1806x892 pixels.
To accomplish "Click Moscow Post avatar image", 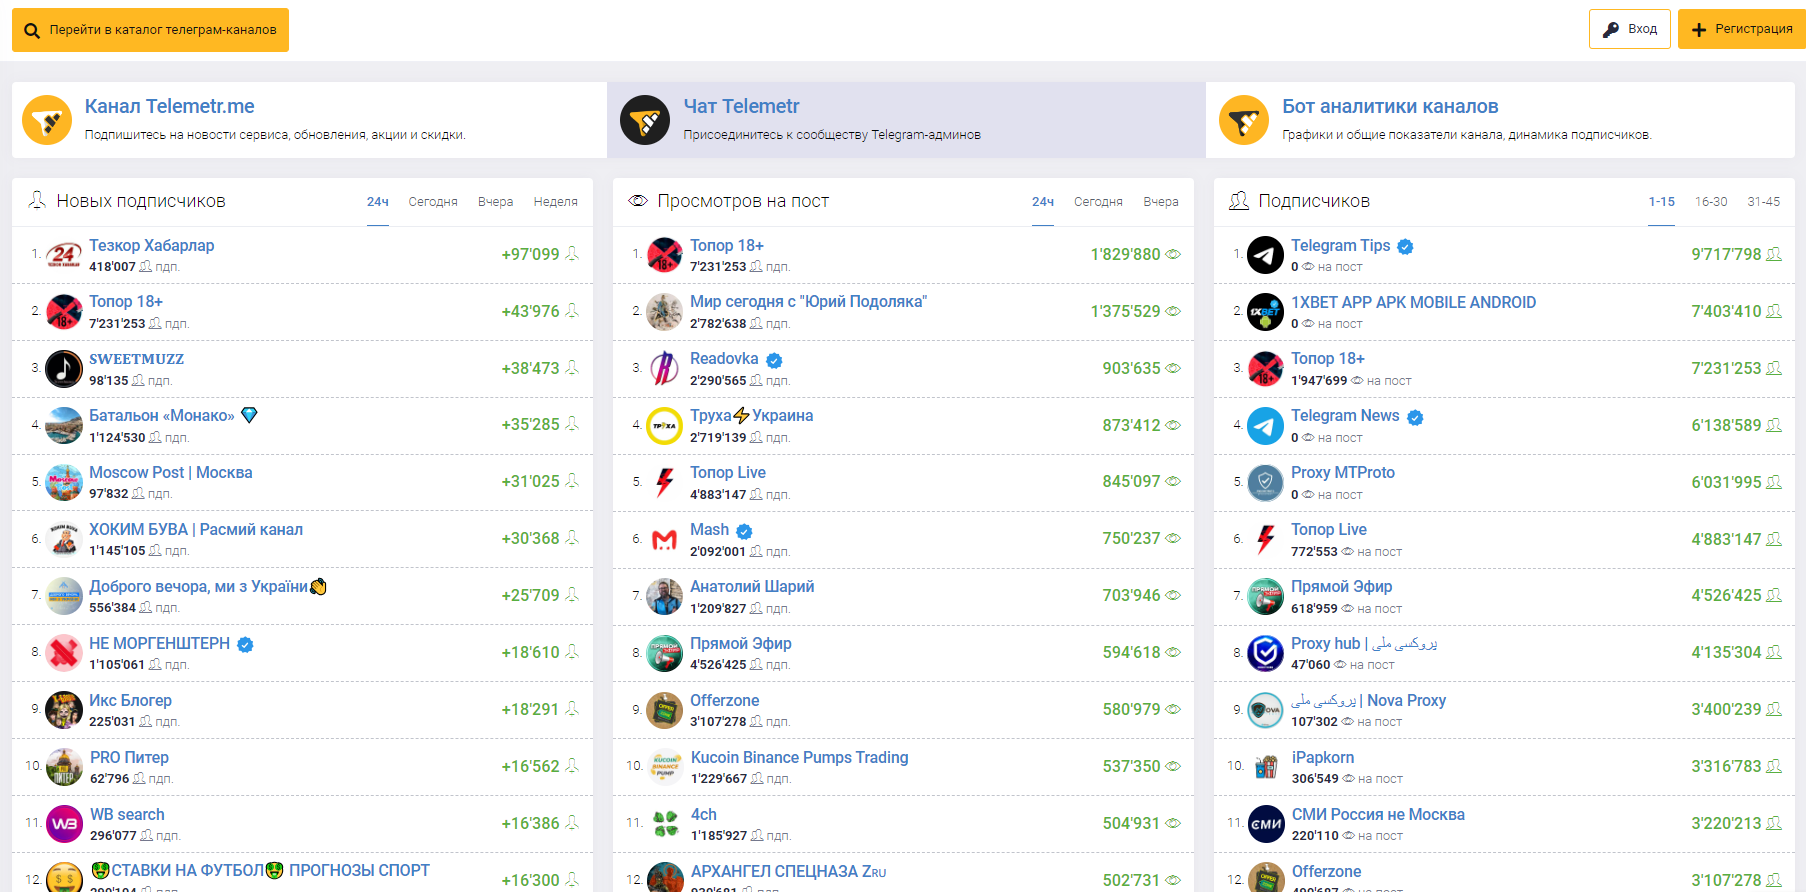I will (64, 483).
